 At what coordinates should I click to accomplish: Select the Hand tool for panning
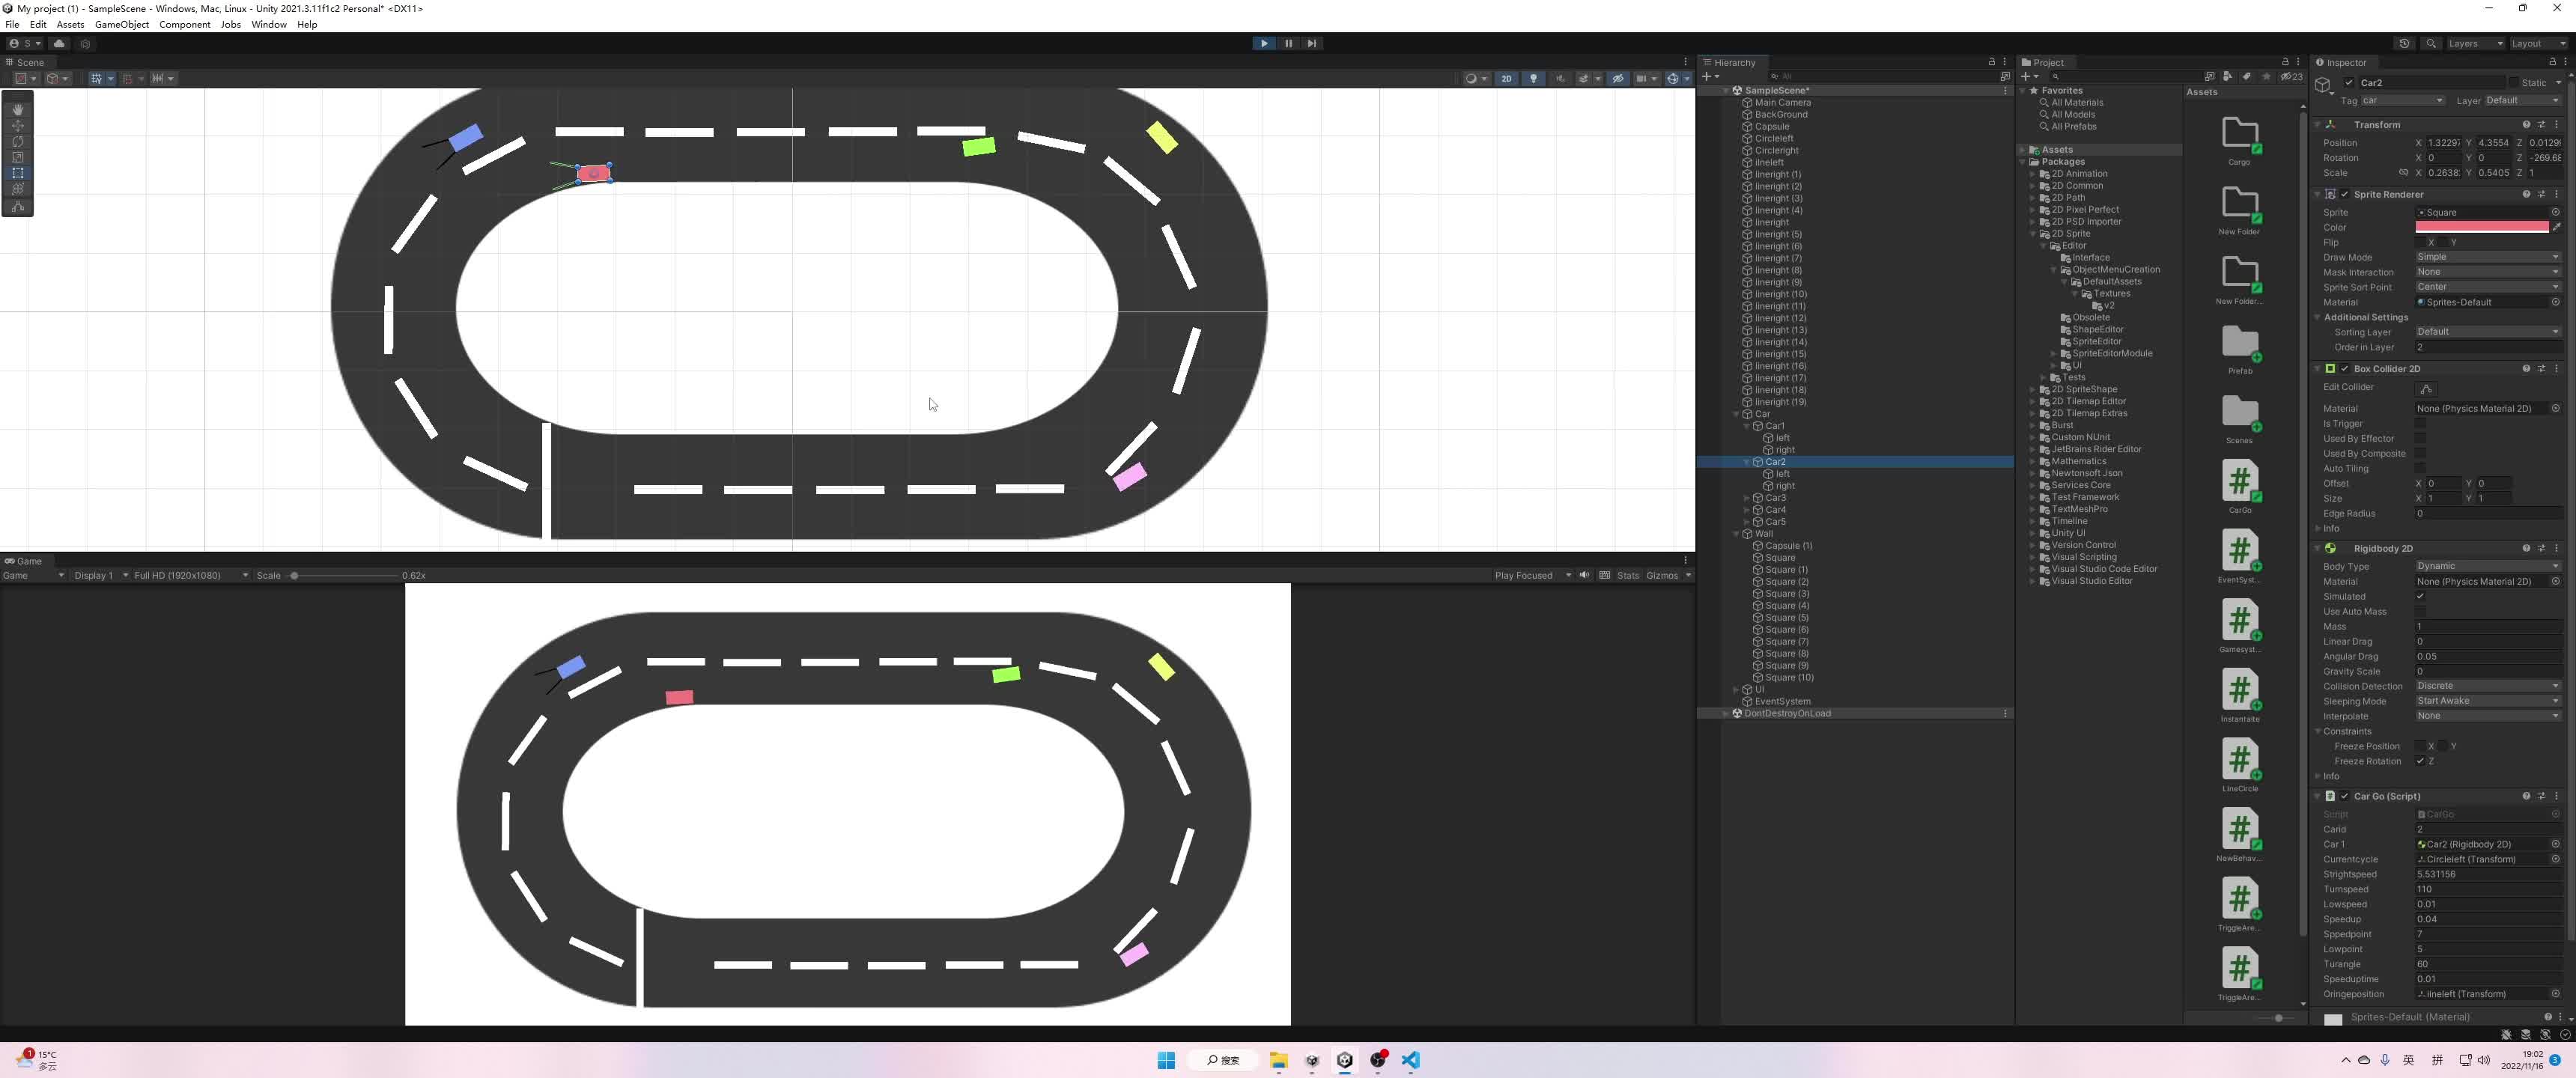coord(18,109)
